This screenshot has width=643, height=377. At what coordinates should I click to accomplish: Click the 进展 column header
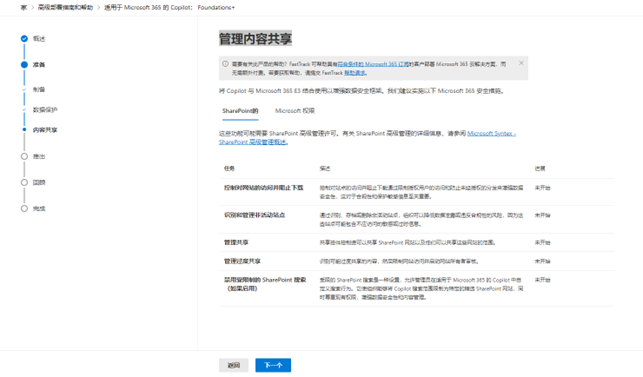[540, 168]
